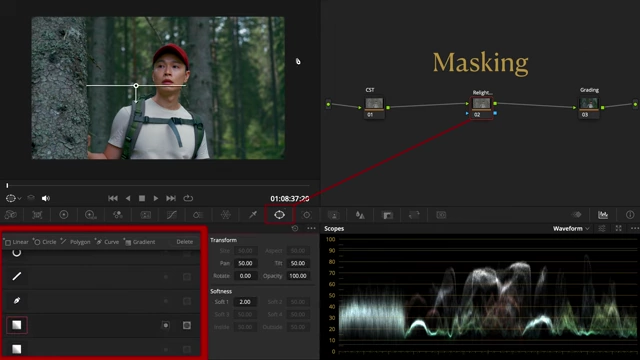Show the Keyframes panel
This screenshot has width=640, height=360.
576,215
